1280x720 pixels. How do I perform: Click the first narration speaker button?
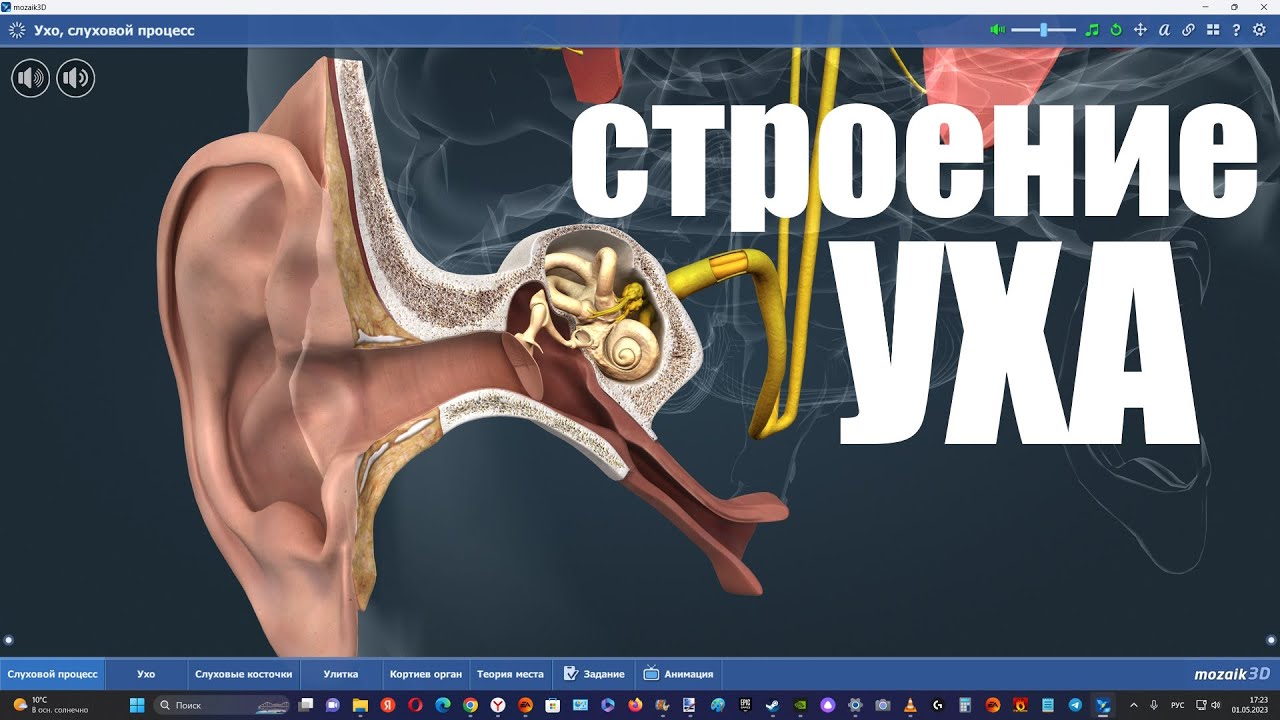[30, 78]
